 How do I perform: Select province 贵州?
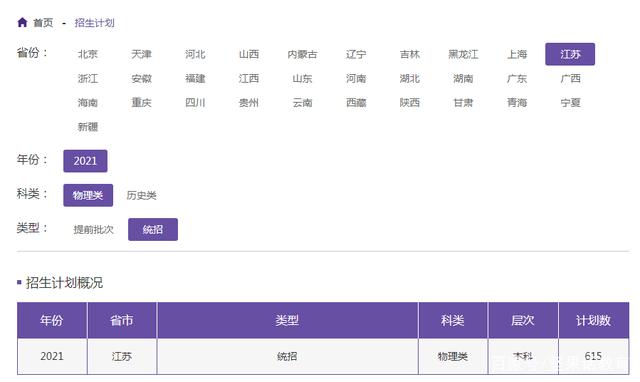click(x=249, y=102)
